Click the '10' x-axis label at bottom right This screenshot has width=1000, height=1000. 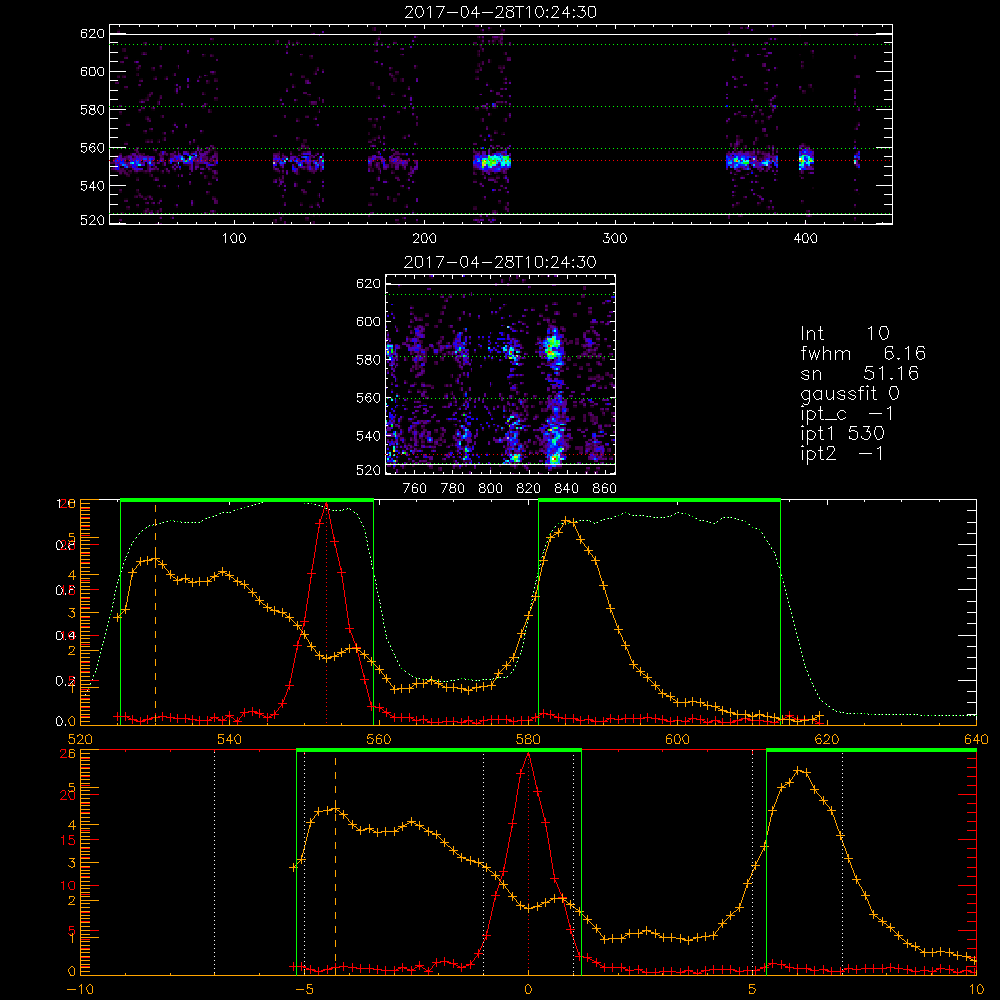(x=976, y=990)
